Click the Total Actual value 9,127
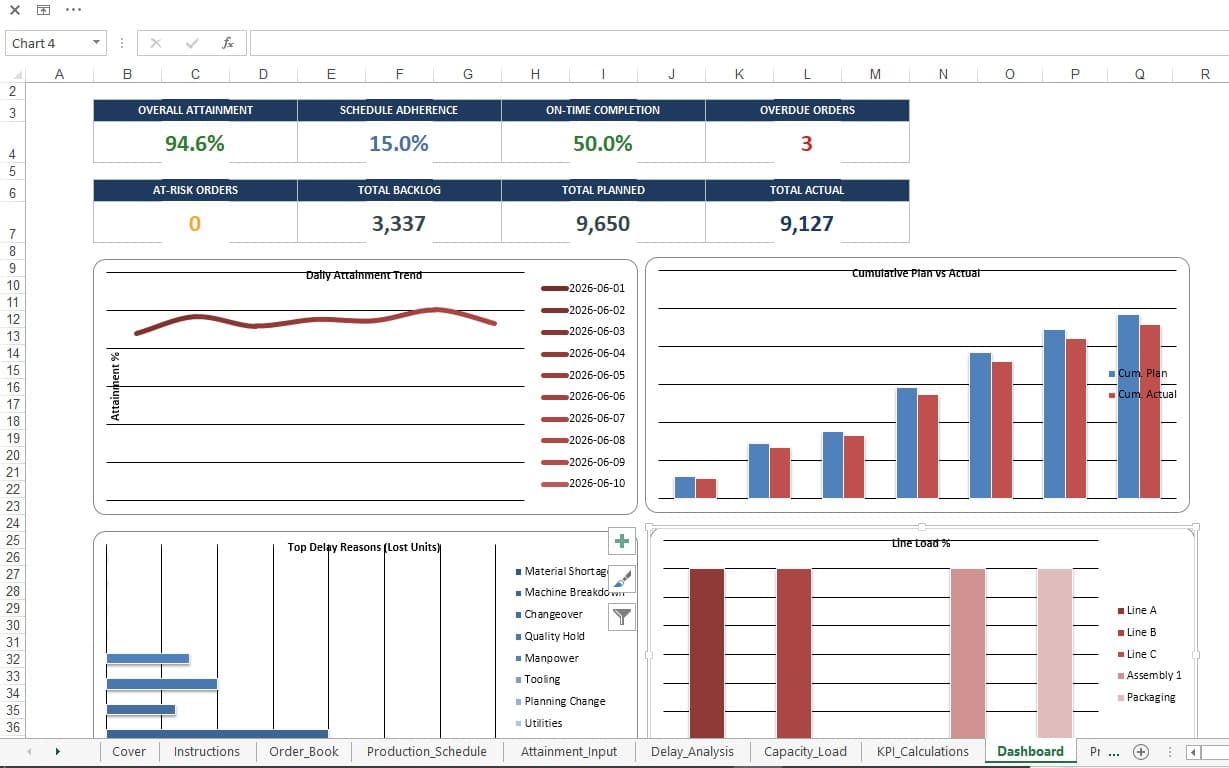This screenshot has height=768, width=1229. click(807, 223)
